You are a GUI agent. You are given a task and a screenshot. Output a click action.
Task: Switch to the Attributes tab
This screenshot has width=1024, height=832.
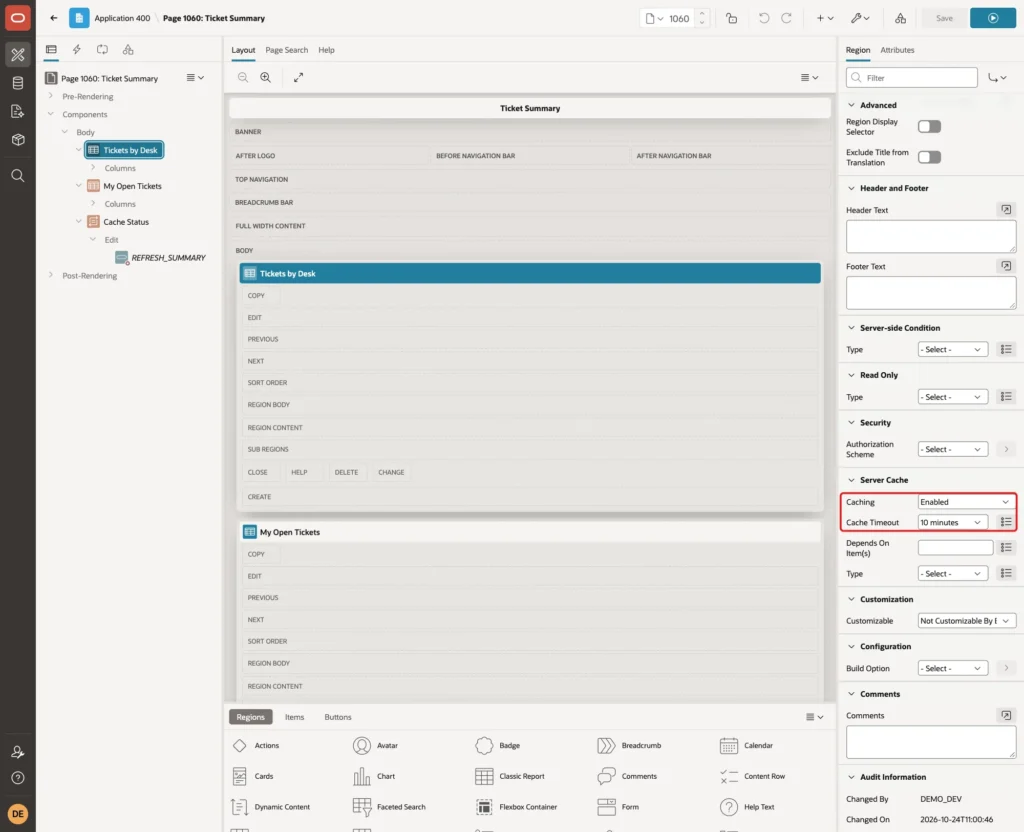pyautogui.click(x=897, y=50)
